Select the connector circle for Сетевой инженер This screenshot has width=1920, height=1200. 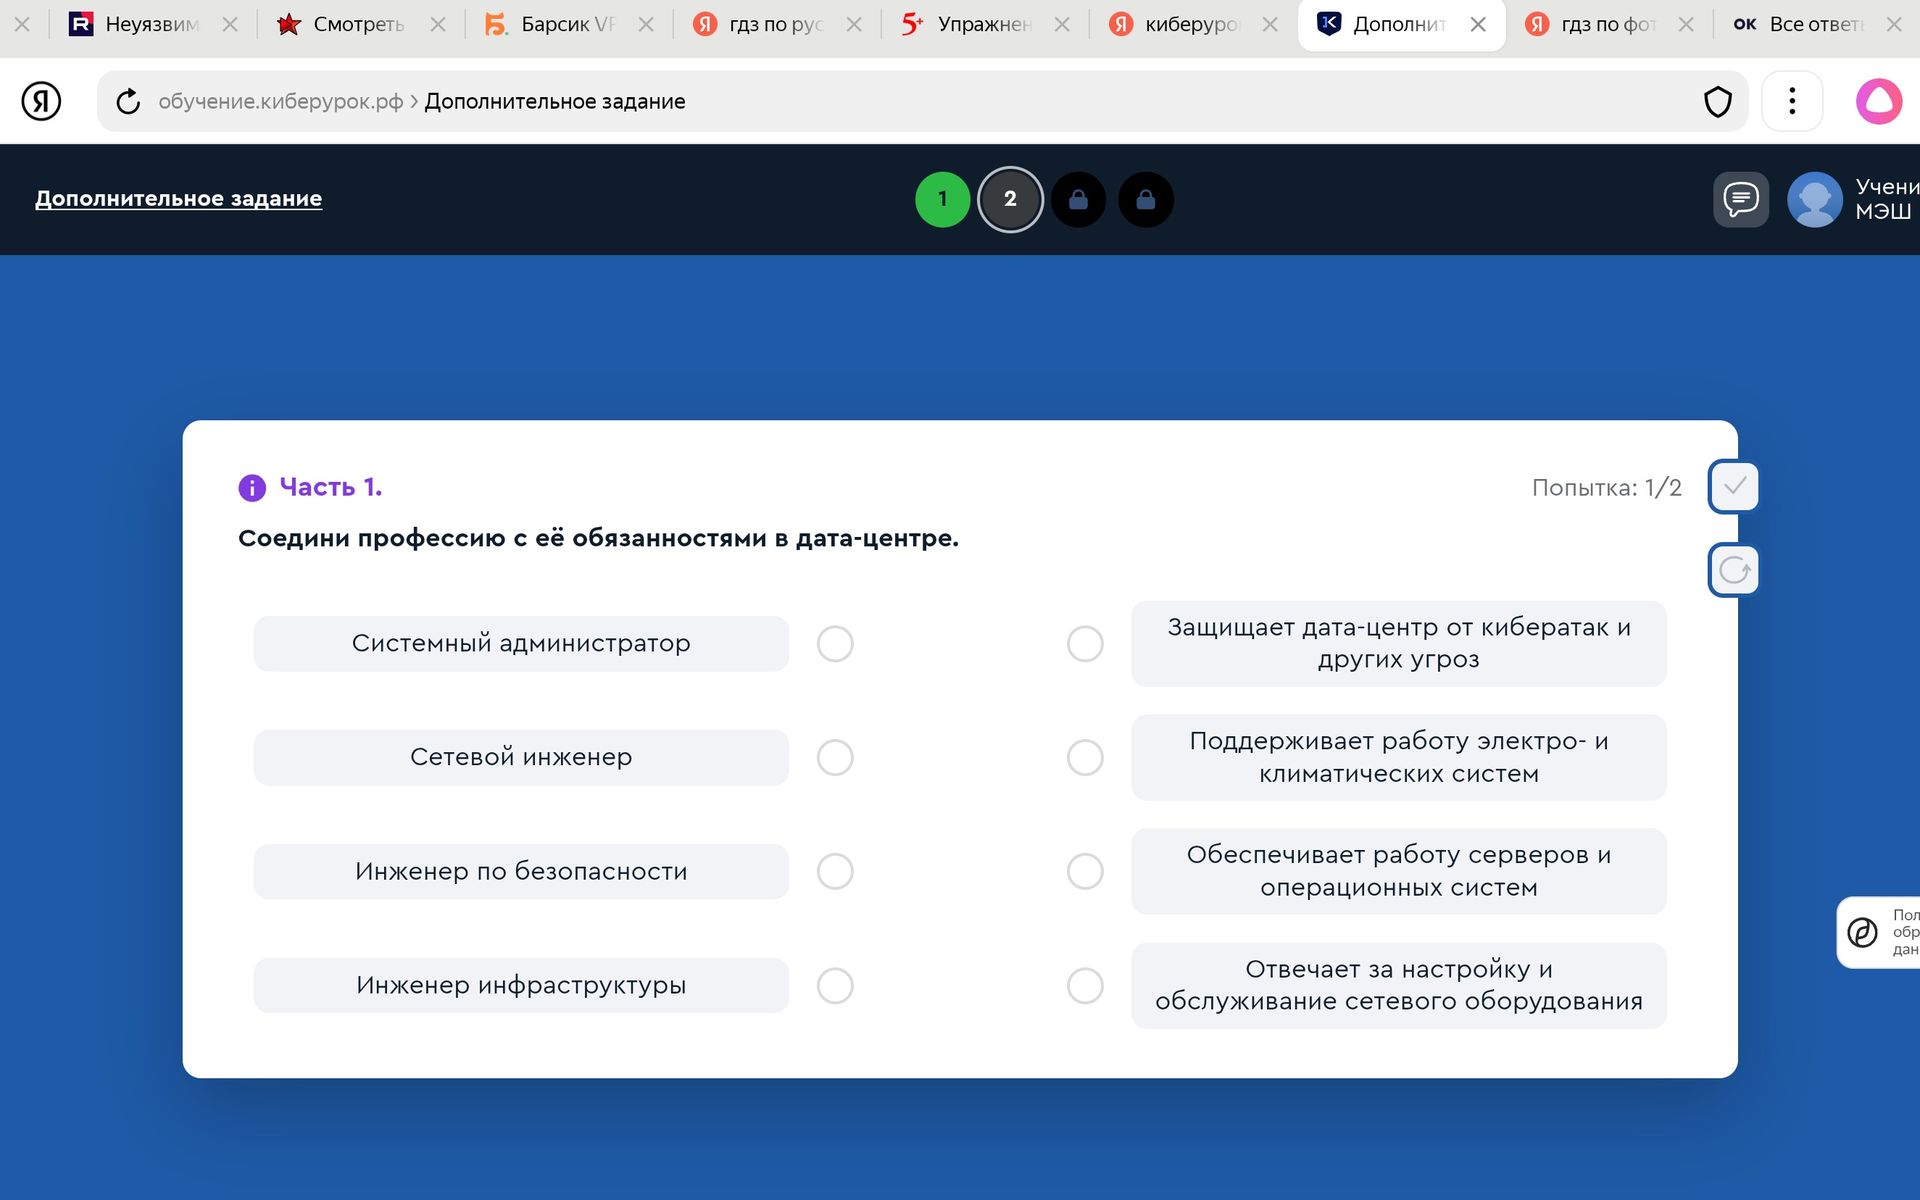point(835,758)
